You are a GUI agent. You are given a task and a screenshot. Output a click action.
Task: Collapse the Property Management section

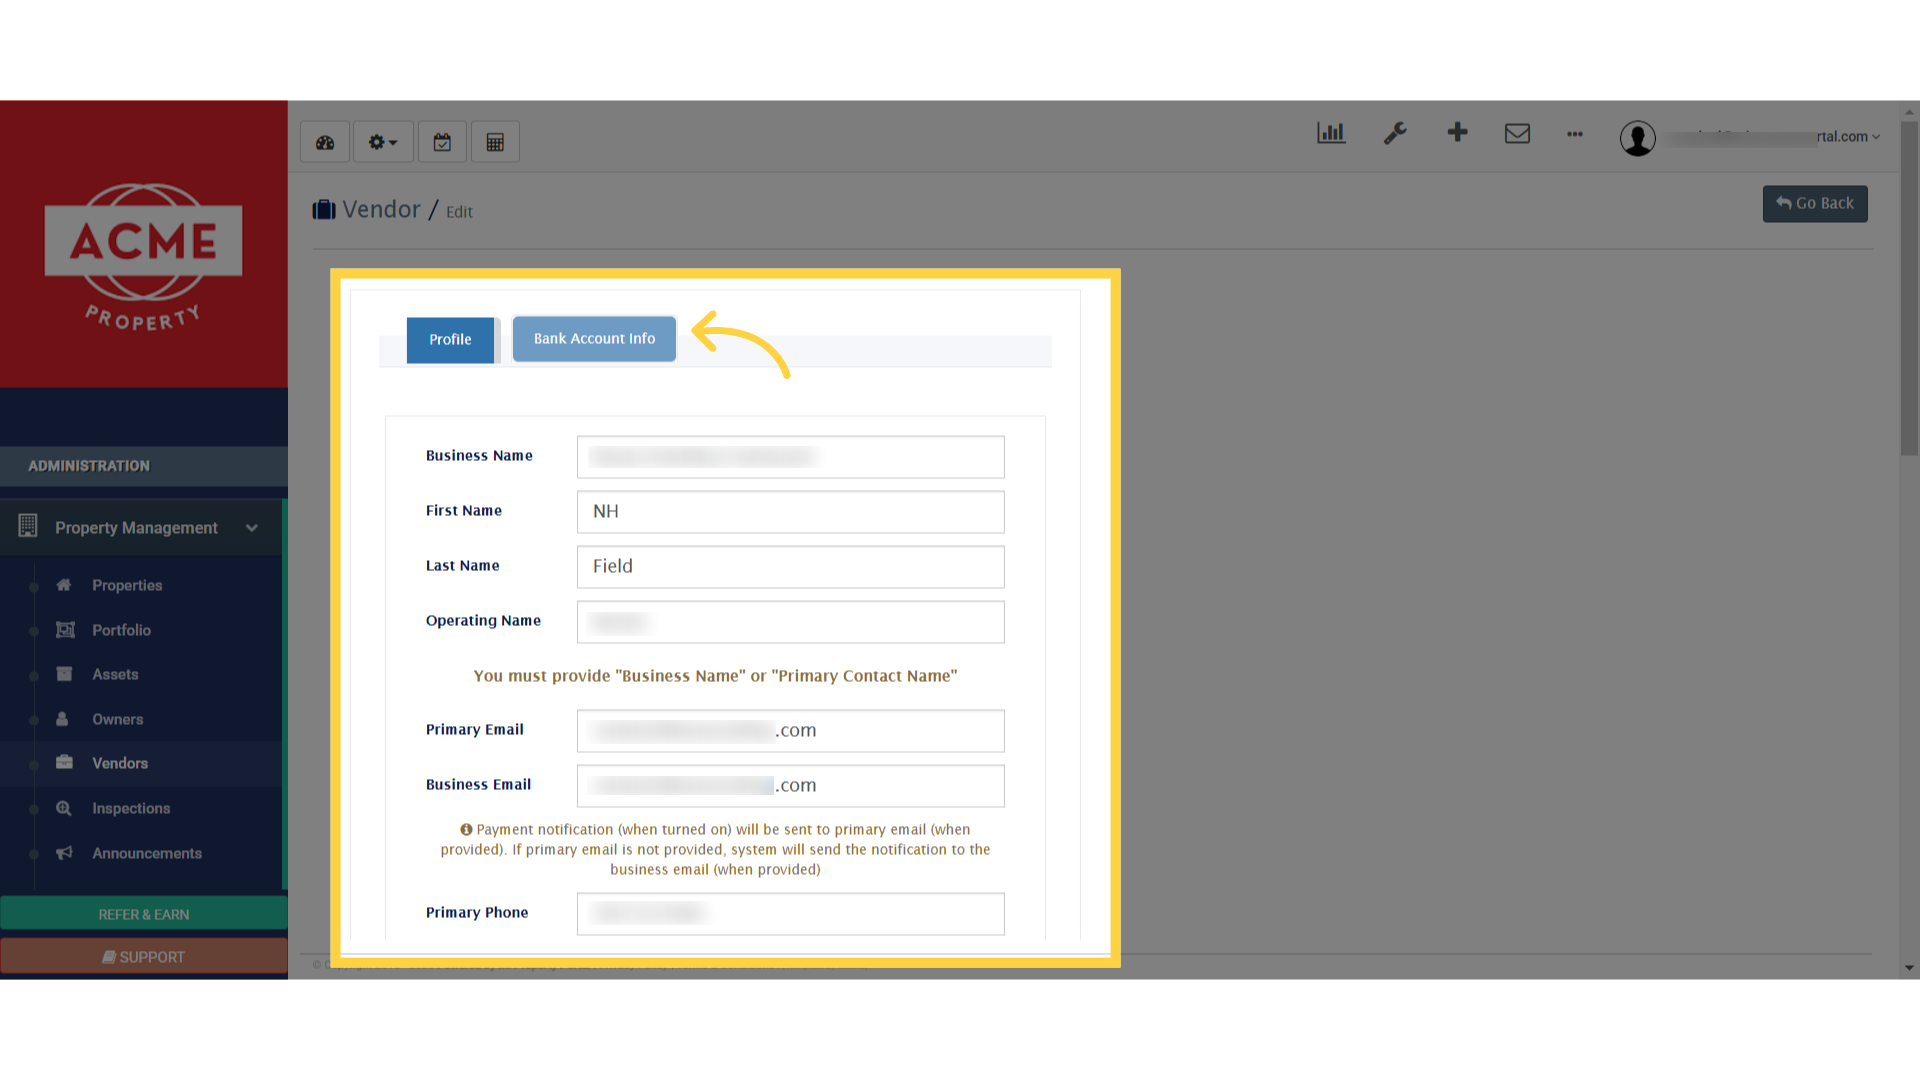pyautogui.click(x=251, y=528)
